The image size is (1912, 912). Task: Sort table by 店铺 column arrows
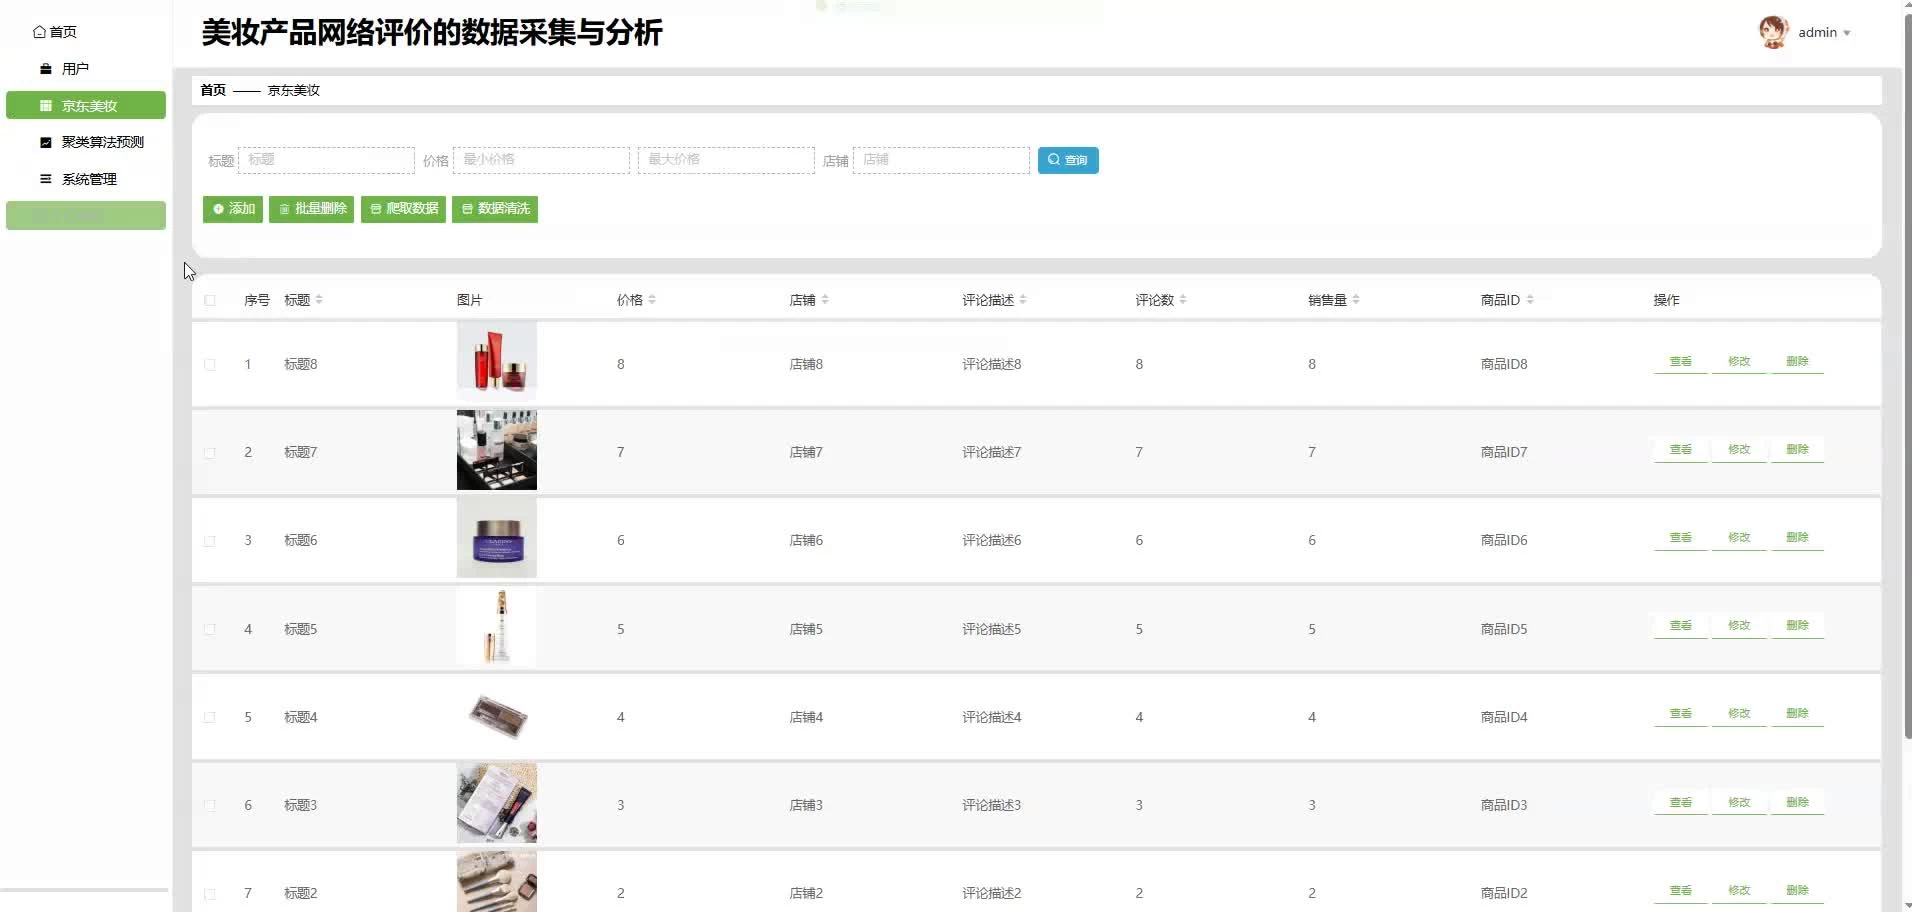click(825, 300)
